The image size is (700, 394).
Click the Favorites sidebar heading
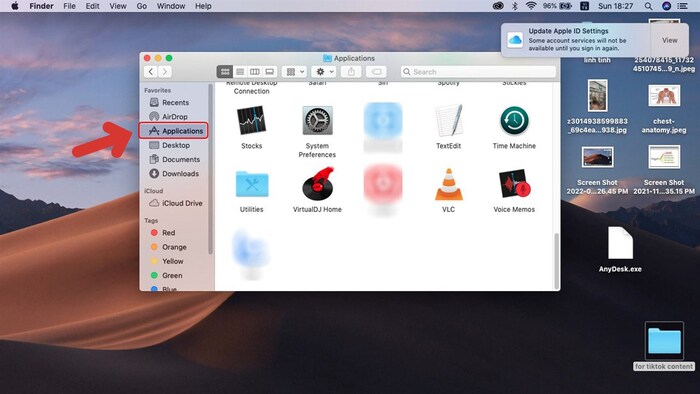[157, 90]
